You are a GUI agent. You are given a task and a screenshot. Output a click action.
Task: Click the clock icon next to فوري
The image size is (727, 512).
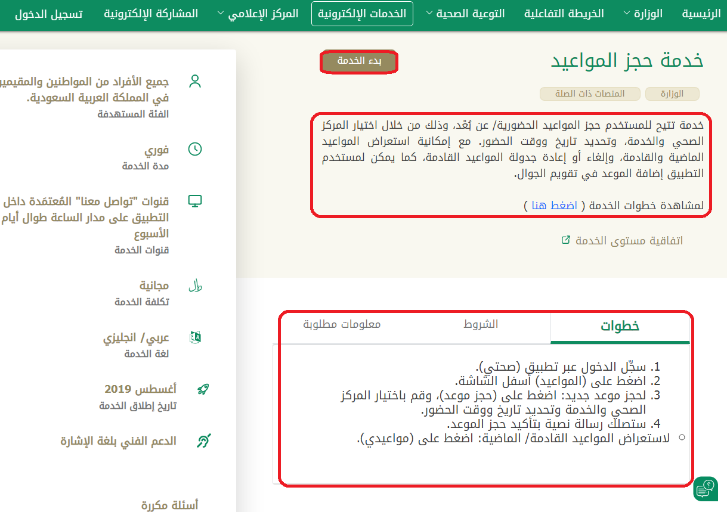(x=195, y=149)
